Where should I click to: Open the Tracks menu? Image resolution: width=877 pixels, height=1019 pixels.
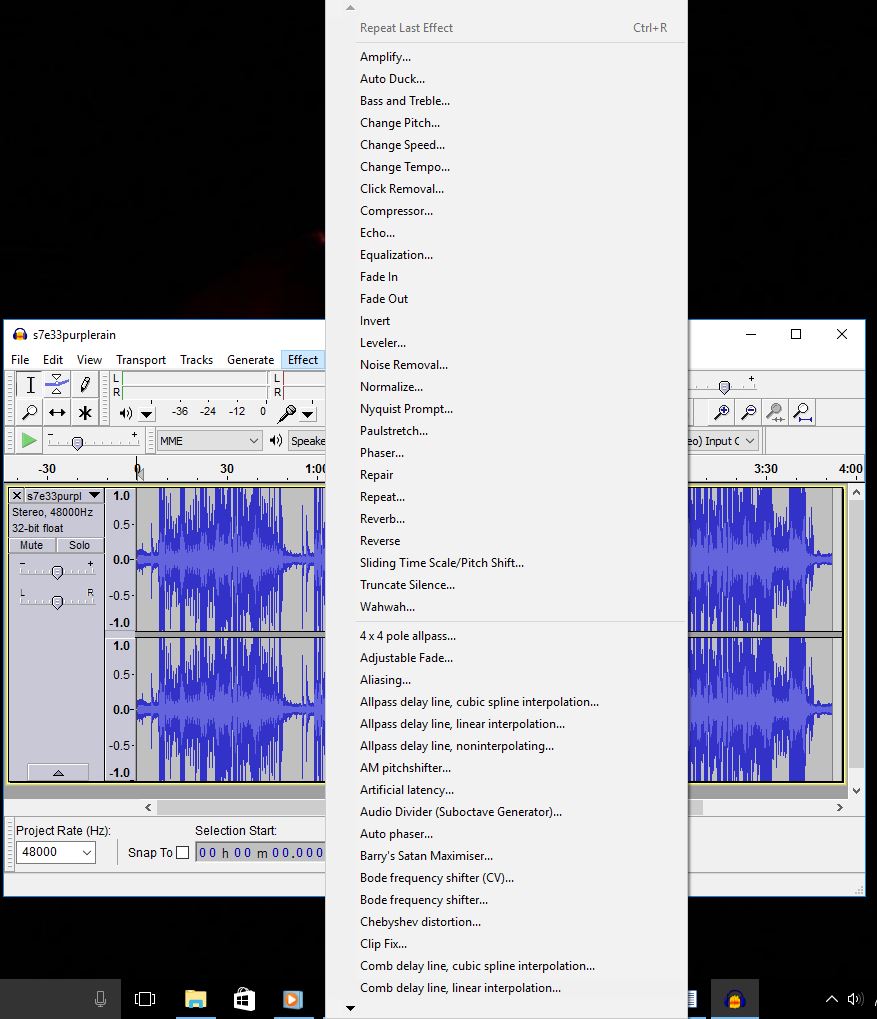pyautogui.click(x=196, y=359)
